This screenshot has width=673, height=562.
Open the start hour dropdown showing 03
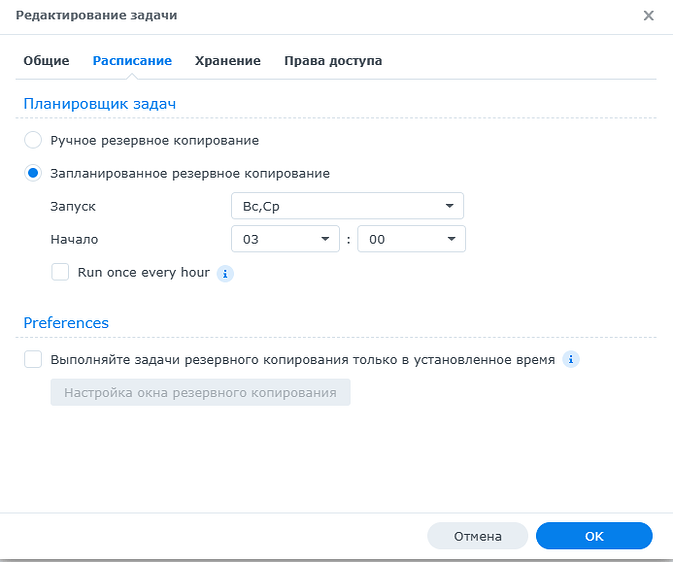click(x=285, y=239)
